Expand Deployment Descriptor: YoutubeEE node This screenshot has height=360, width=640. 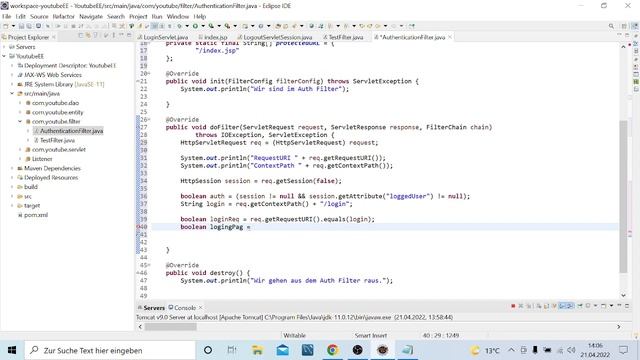(x=12, y=66)
